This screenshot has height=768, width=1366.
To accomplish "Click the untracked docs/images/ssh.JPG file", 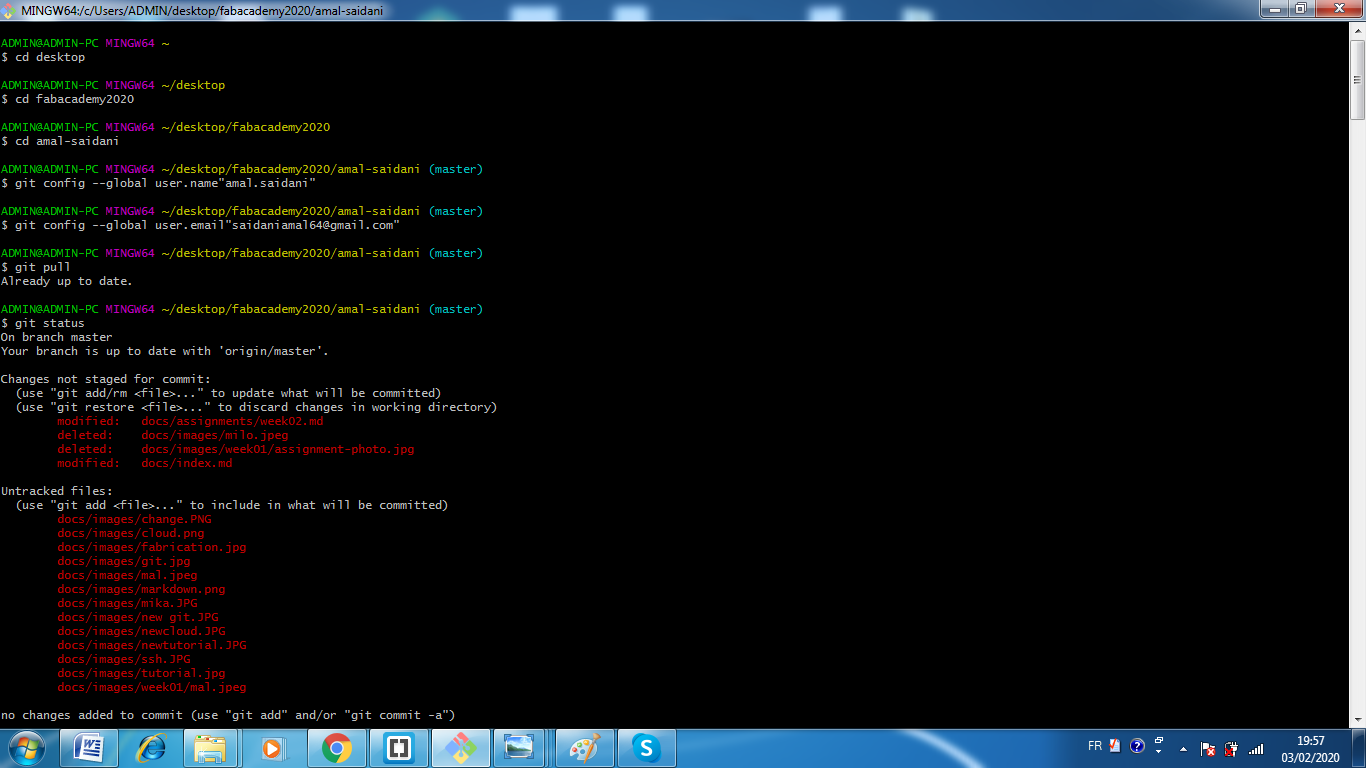I will 123,659.
